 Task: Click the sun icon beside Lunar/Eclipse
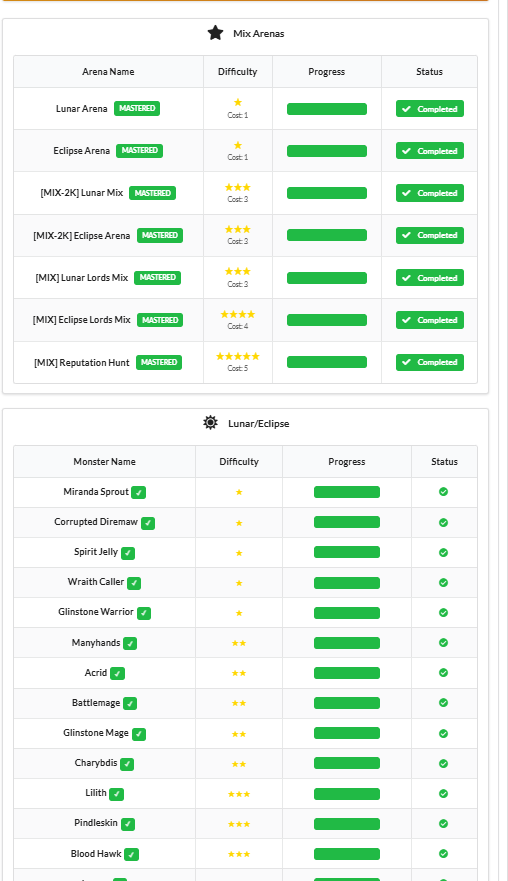210,423
